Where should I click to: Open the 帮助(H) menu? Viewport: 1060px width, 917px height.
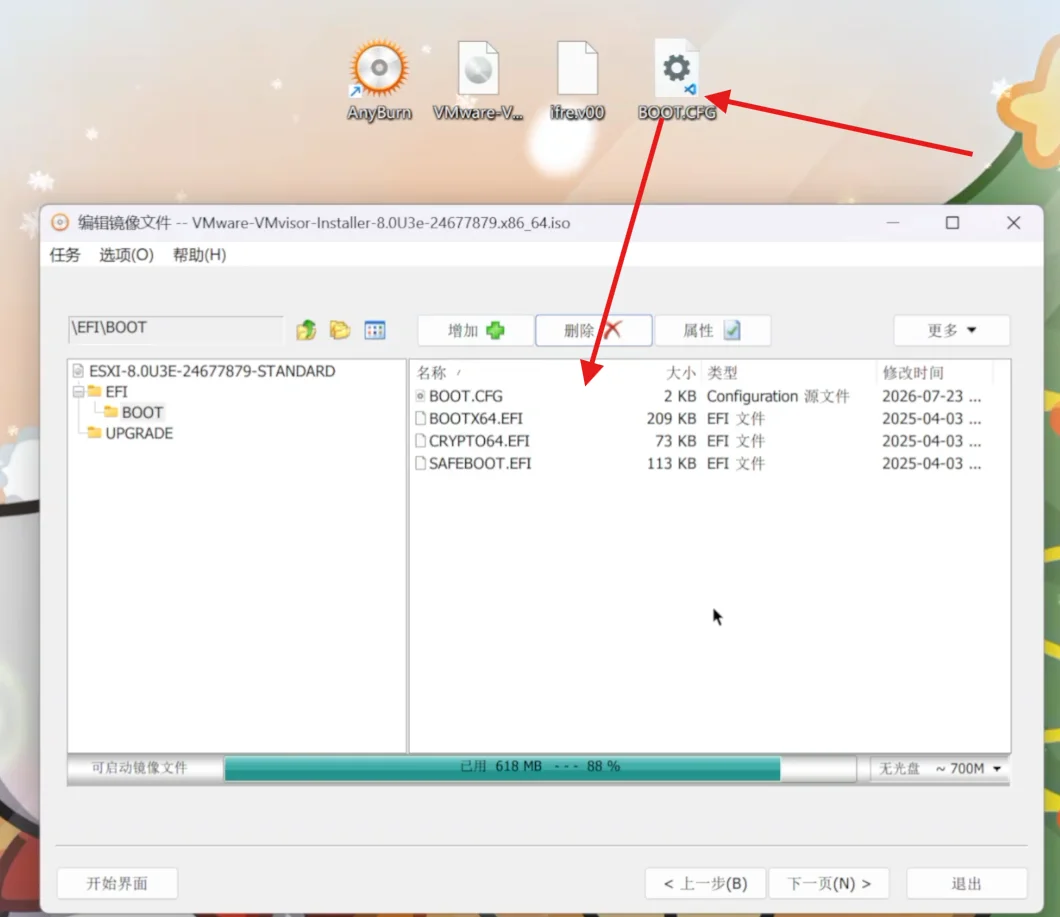pos(199,255)
